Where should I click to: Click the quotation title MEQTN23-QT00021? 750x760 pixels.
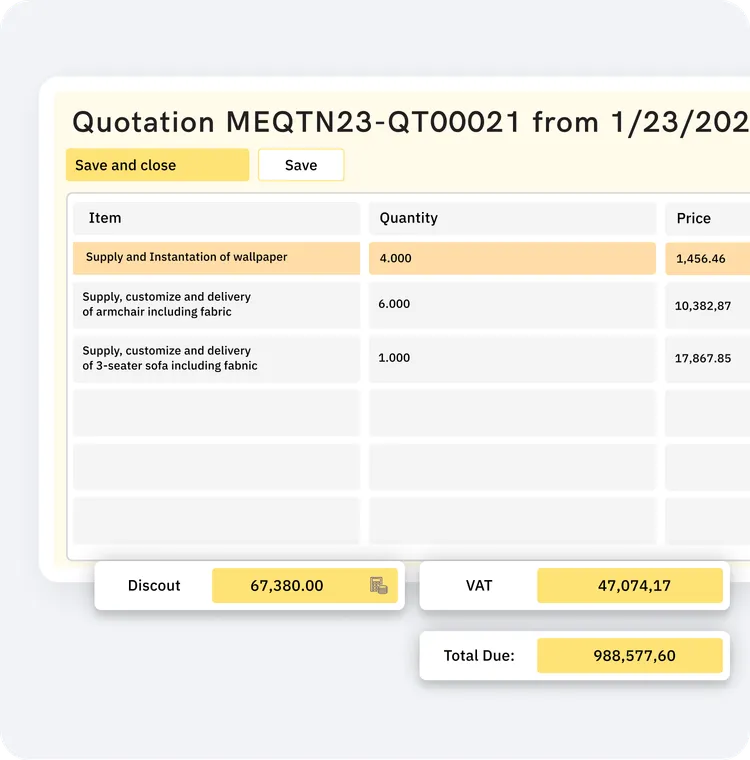[373, 122]
